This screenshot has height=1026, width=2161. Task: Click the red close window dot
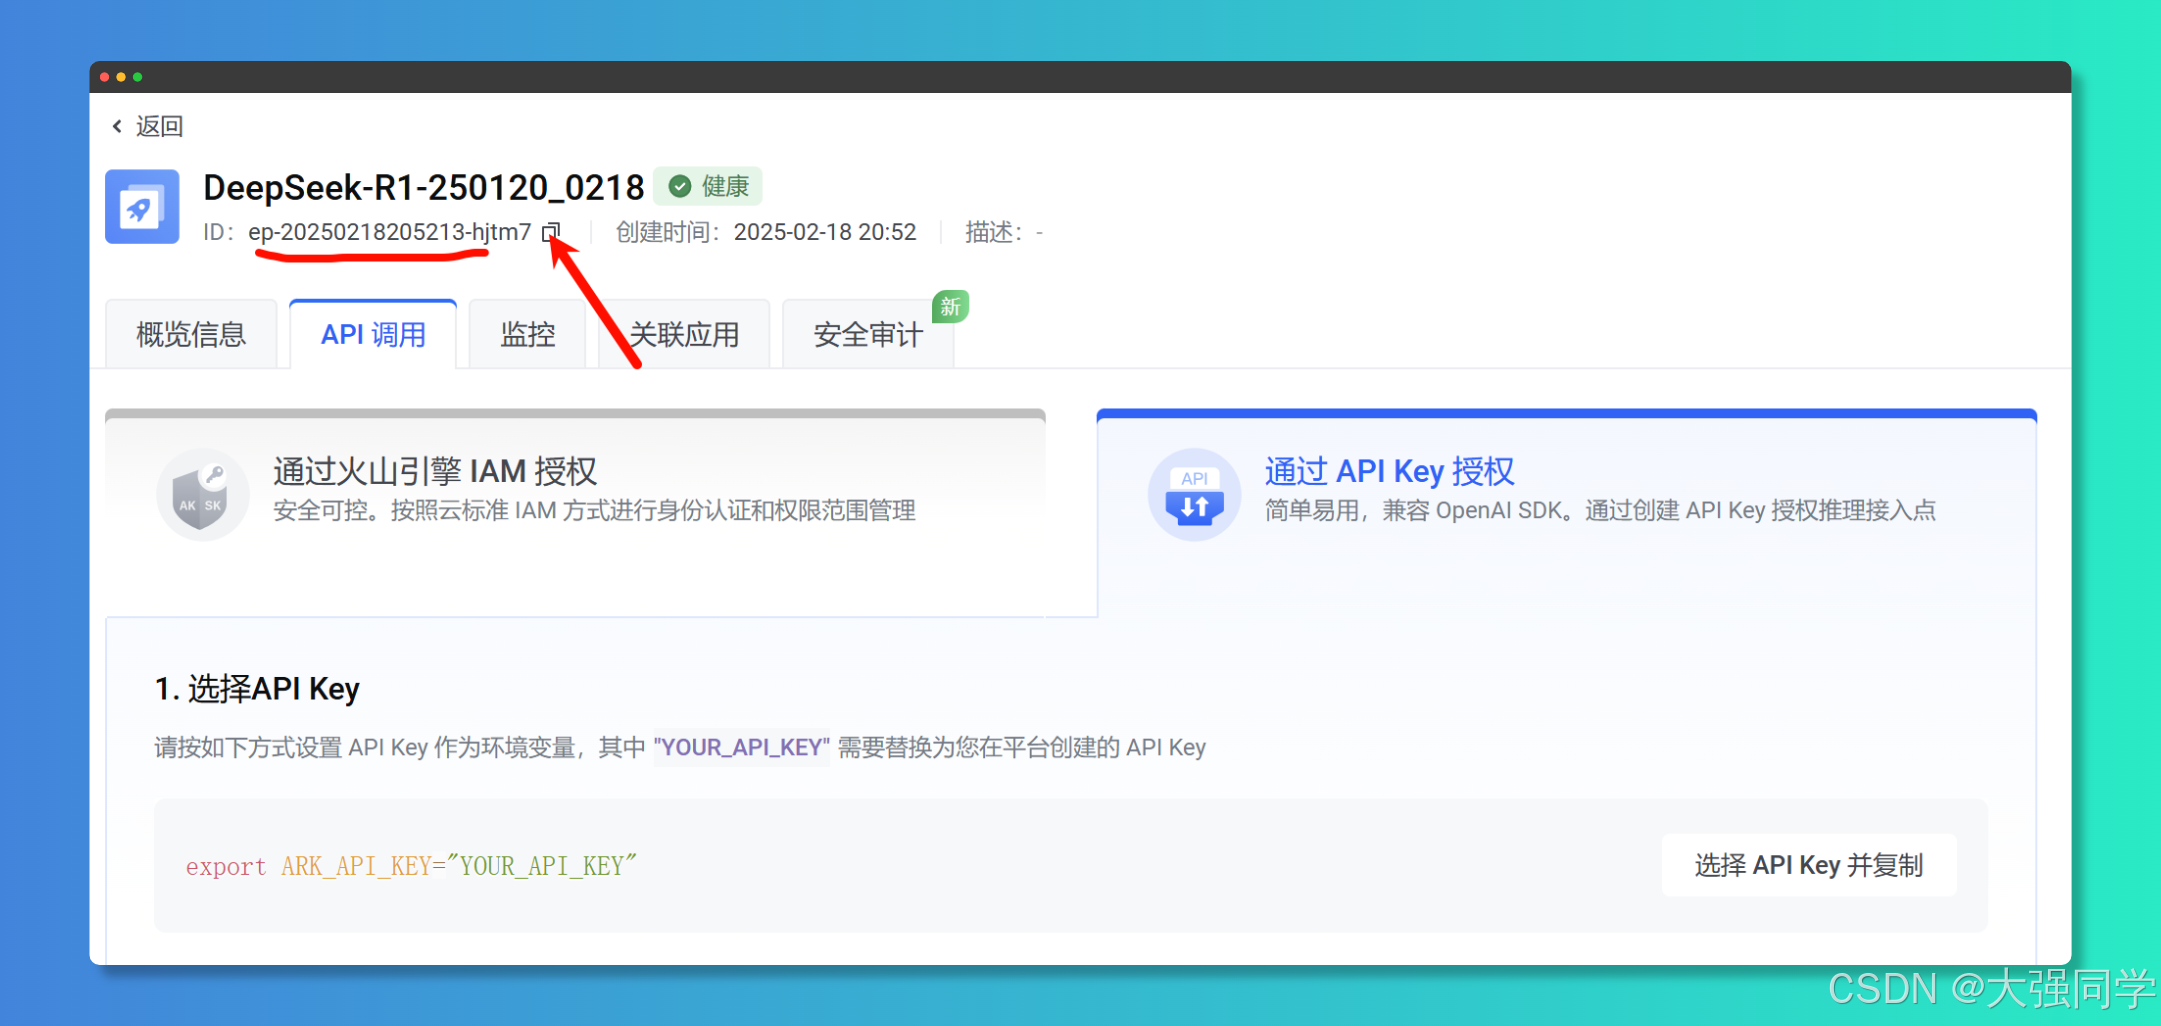tap(105, 77)
